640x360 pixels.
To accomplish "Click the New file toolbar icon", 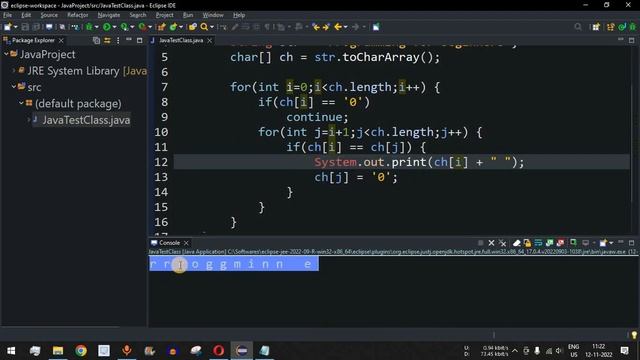I will click(x=8, y=27).
